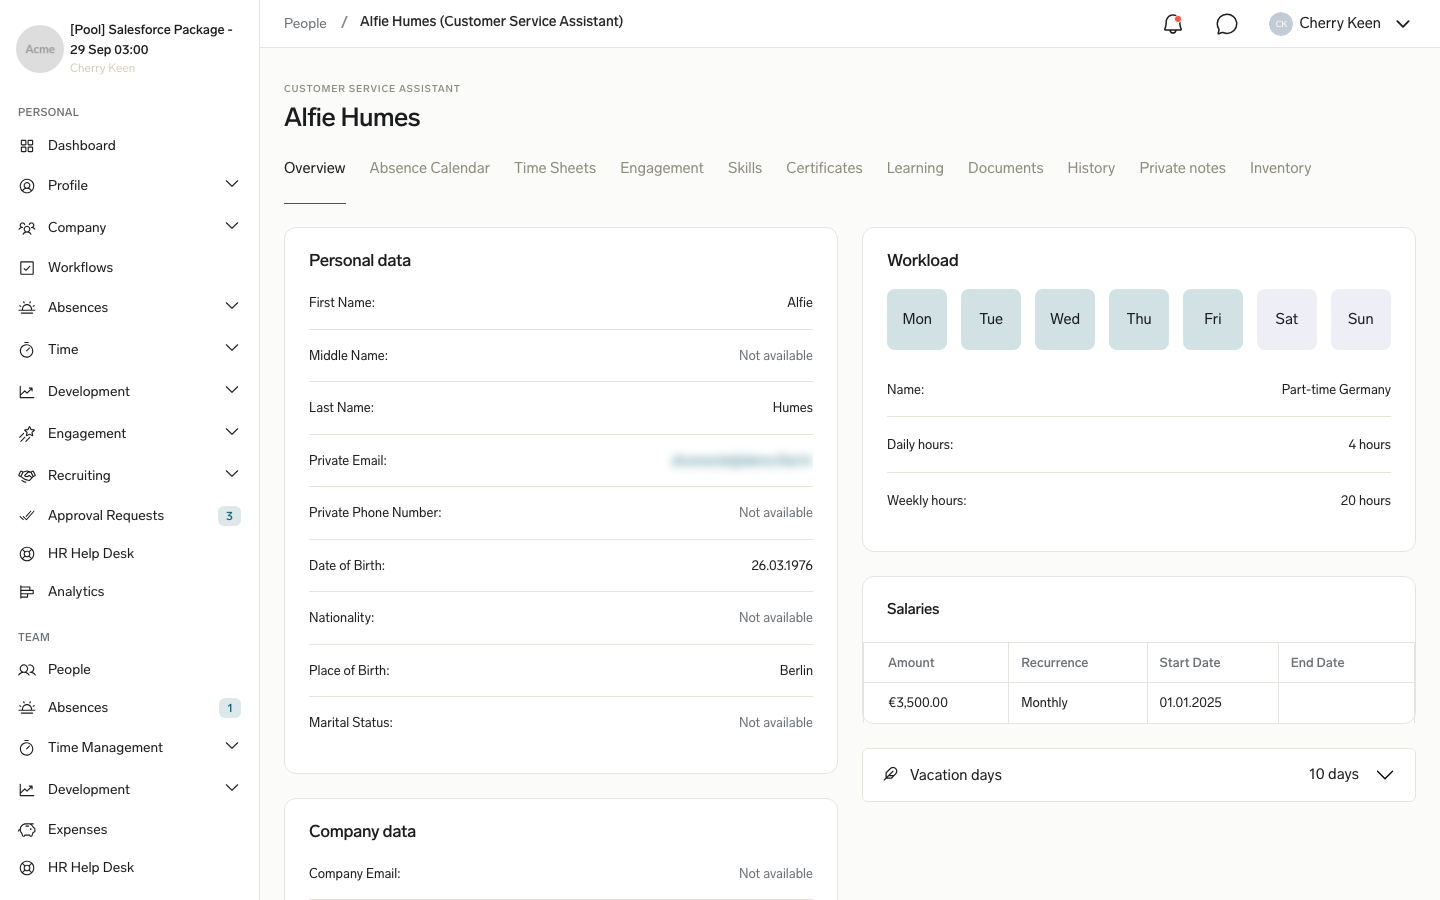Click the Vacation days leaf icon

pyautogui.click(x=890, y=774)
